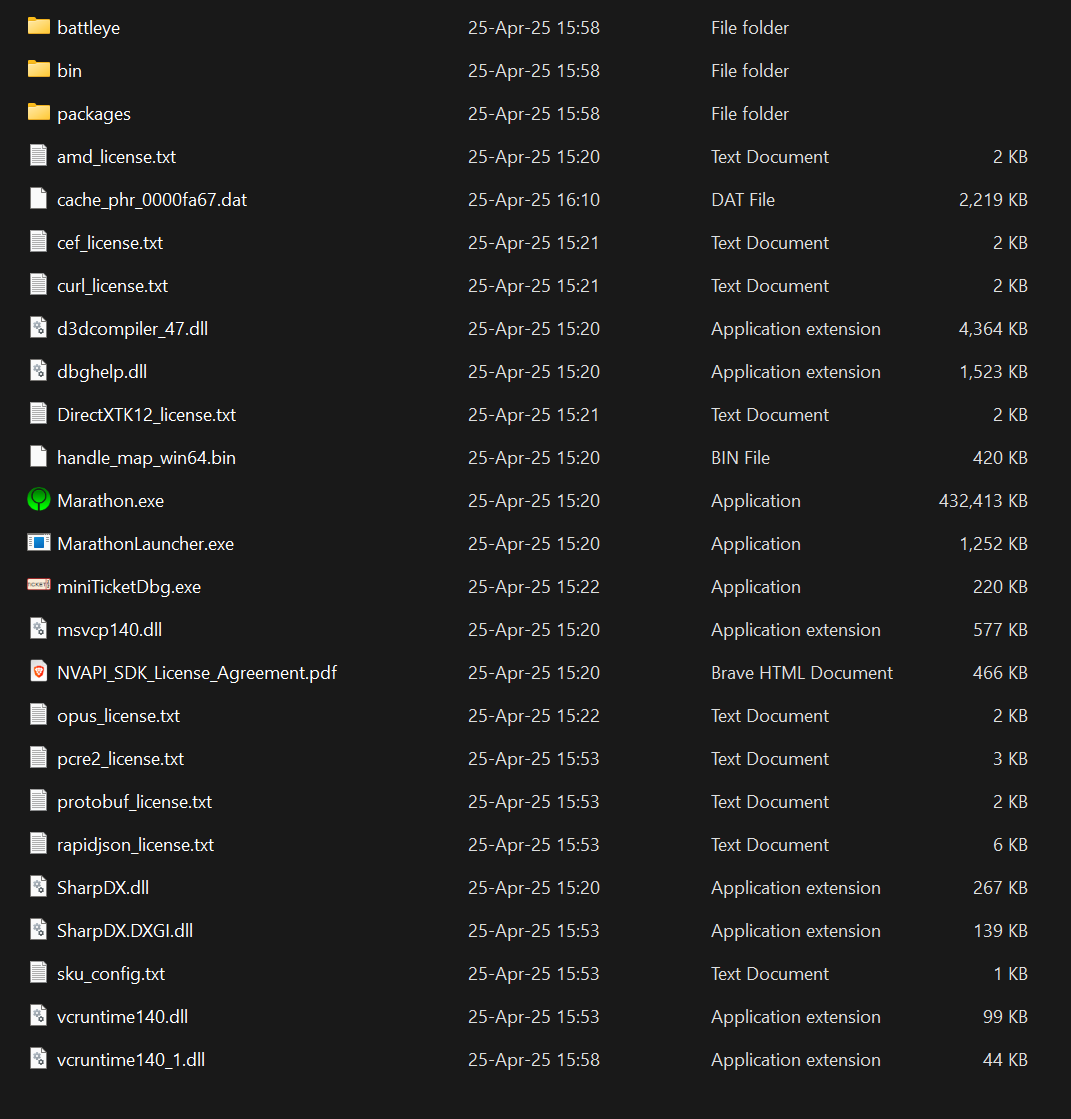The height and width of the screenshot is (1119, 1071).
Task: Click the Brave HTML Document type cell
Action: (x=802, y=673)
